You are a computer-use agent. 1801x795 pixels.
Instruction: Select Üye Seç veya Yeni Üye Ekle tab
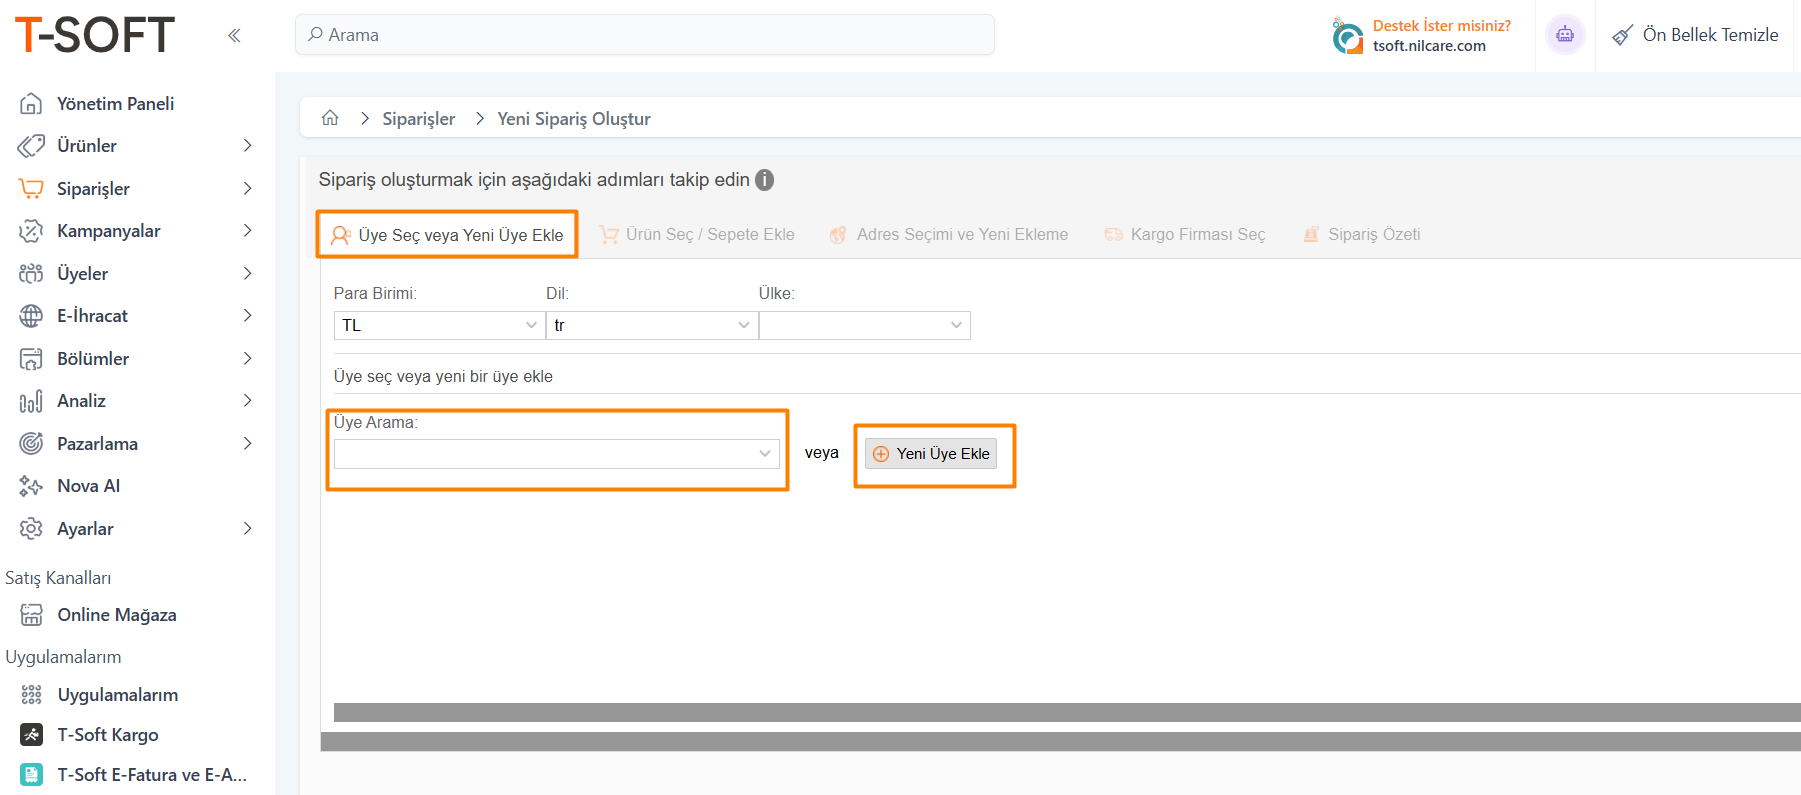(x=447, y=235)
